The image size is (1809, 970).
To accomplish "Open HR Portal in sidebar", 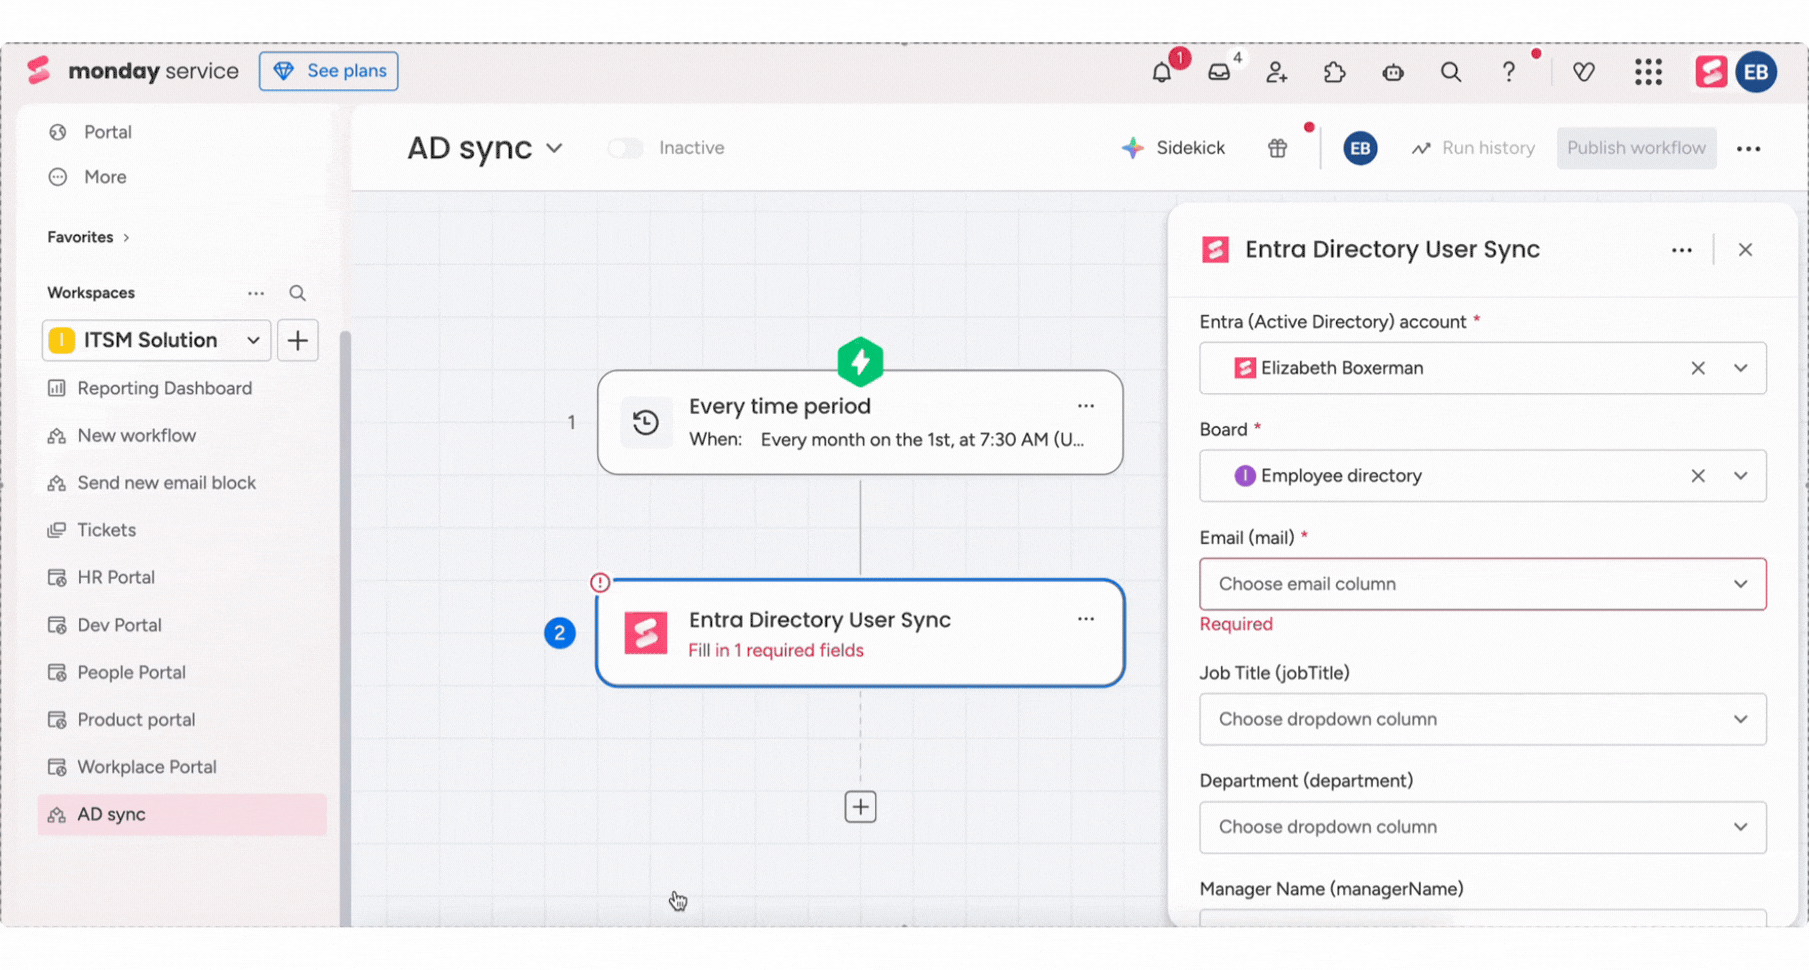I will pos(115,577).
